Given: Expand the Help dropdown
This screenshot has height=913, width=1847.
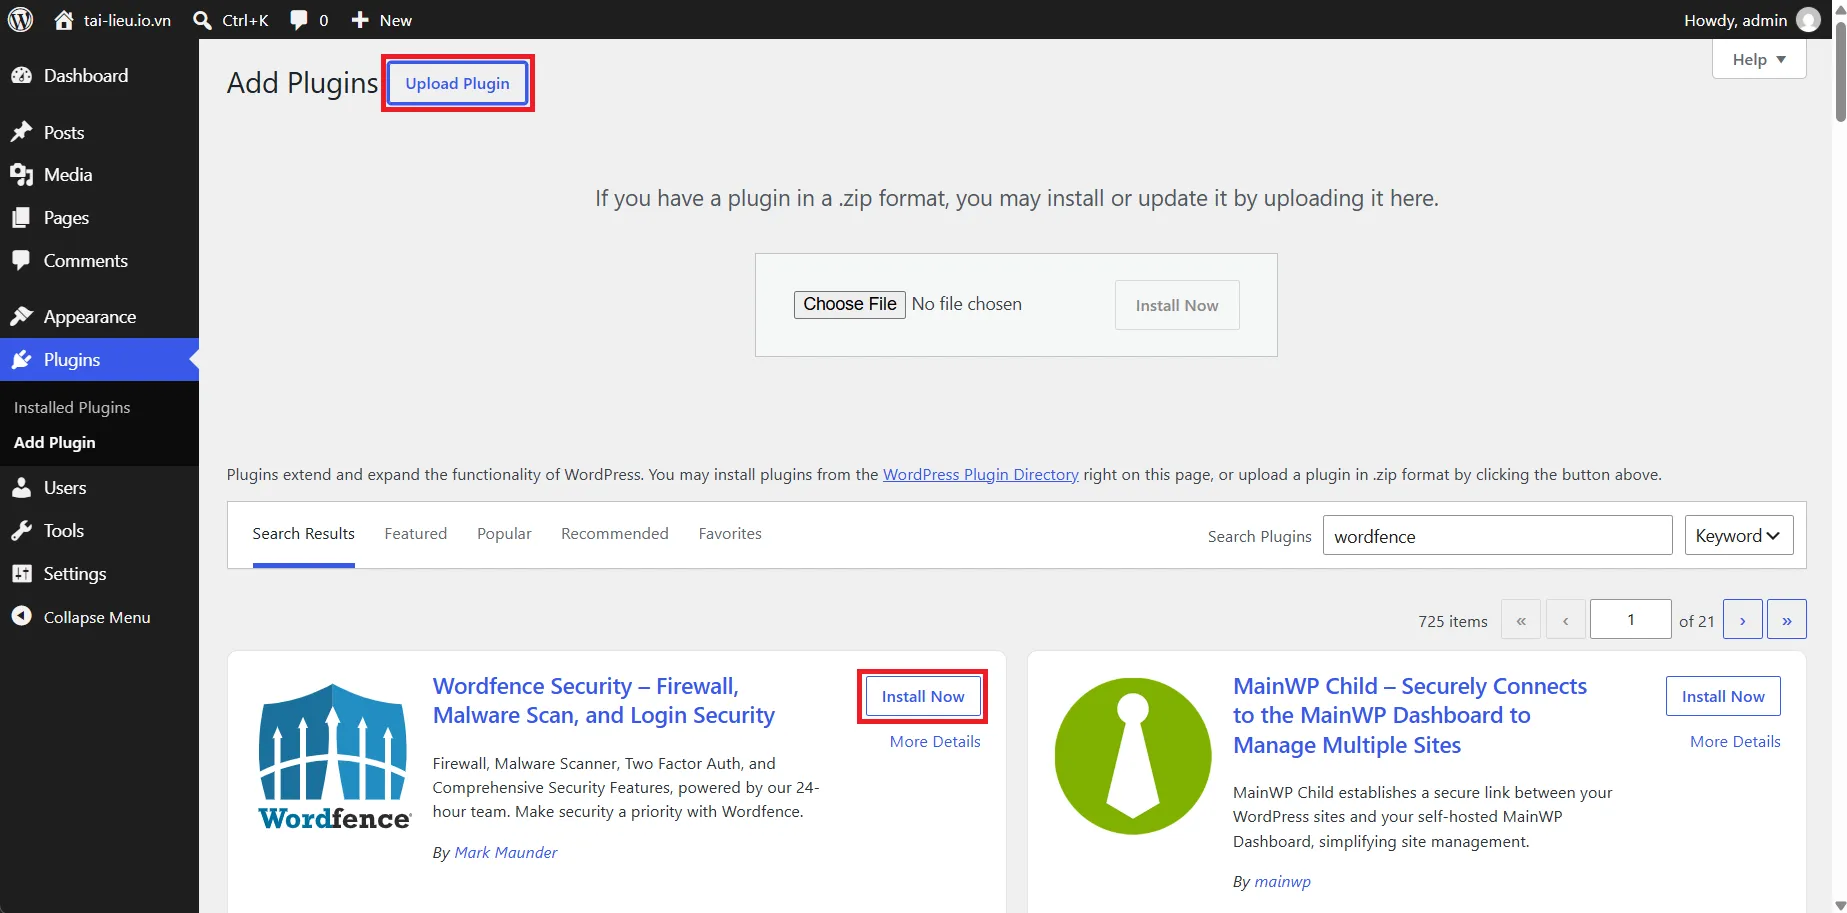Looking at the screenshot, I should pos(1759,59).
